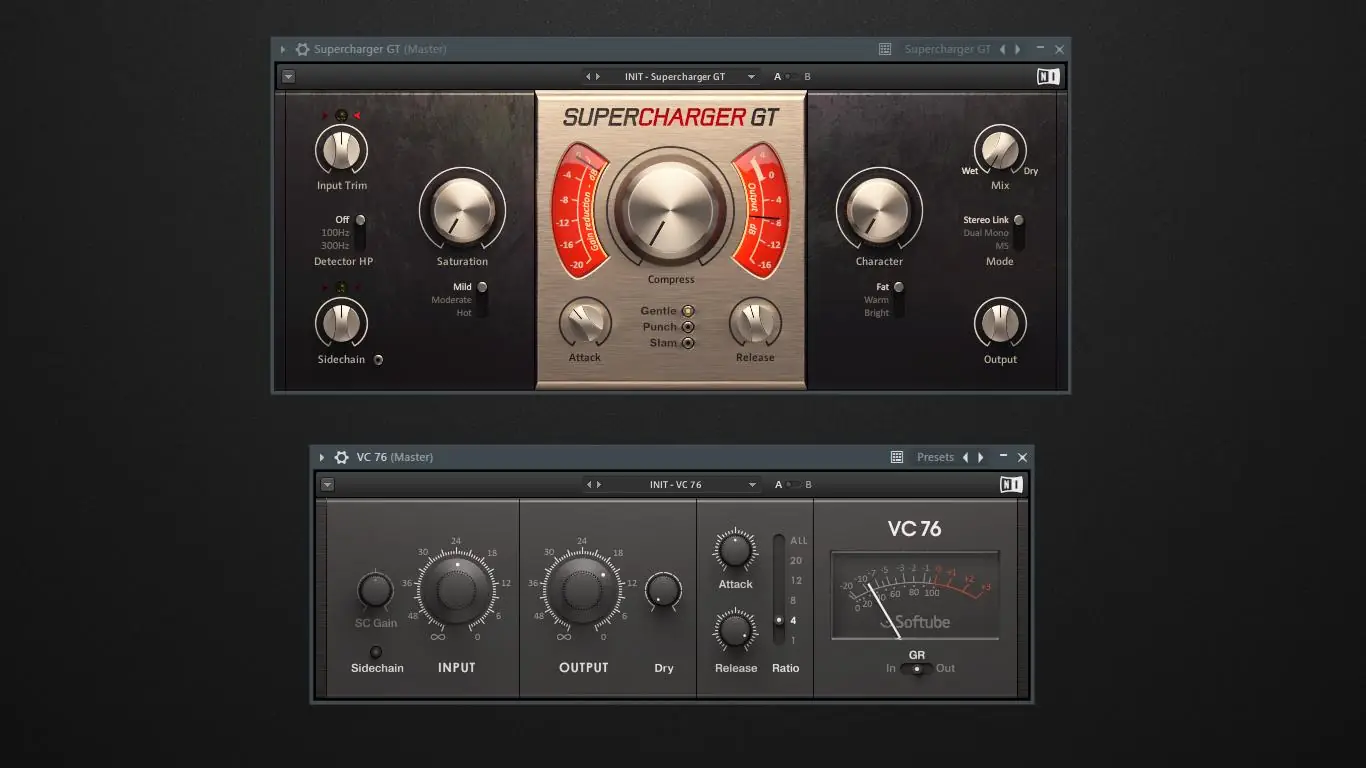The image size is (1366, 768).
Task: Click VC 76 Ratio slider handle at 4
Action: coord(779,621)
